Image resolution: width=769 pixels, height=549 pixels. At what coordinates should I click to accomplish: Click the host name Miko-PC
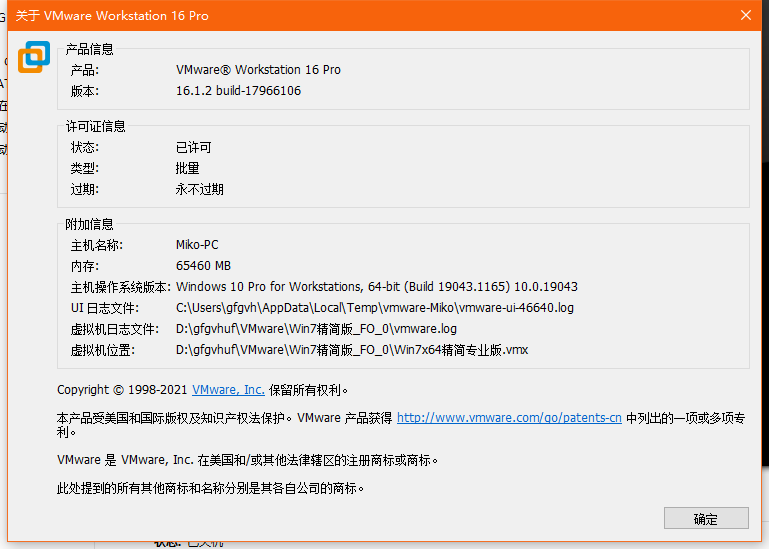[x=197, y=245]
